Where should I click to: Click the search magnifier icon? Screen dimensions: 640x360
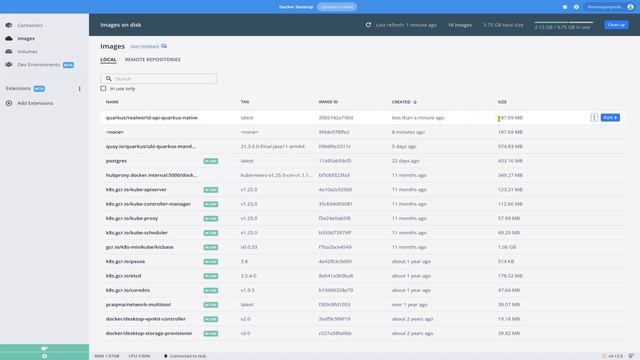[x=109, y=79]
